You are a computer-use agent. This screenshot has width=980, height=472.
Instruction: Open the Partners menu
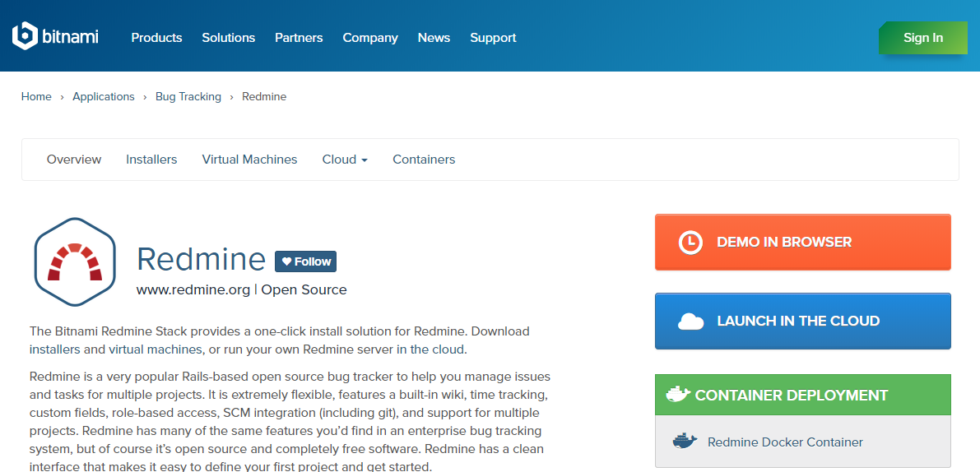coord(299,38)
